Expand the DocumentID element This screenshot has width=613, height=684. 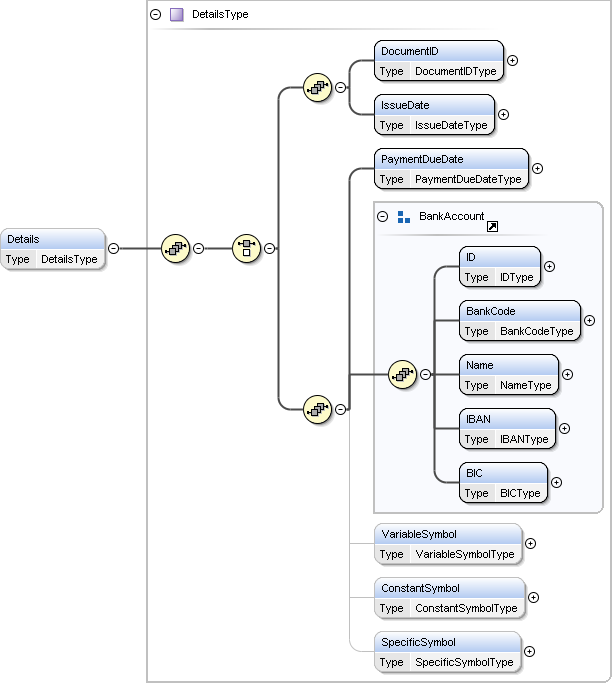click(x=512, y=61)
